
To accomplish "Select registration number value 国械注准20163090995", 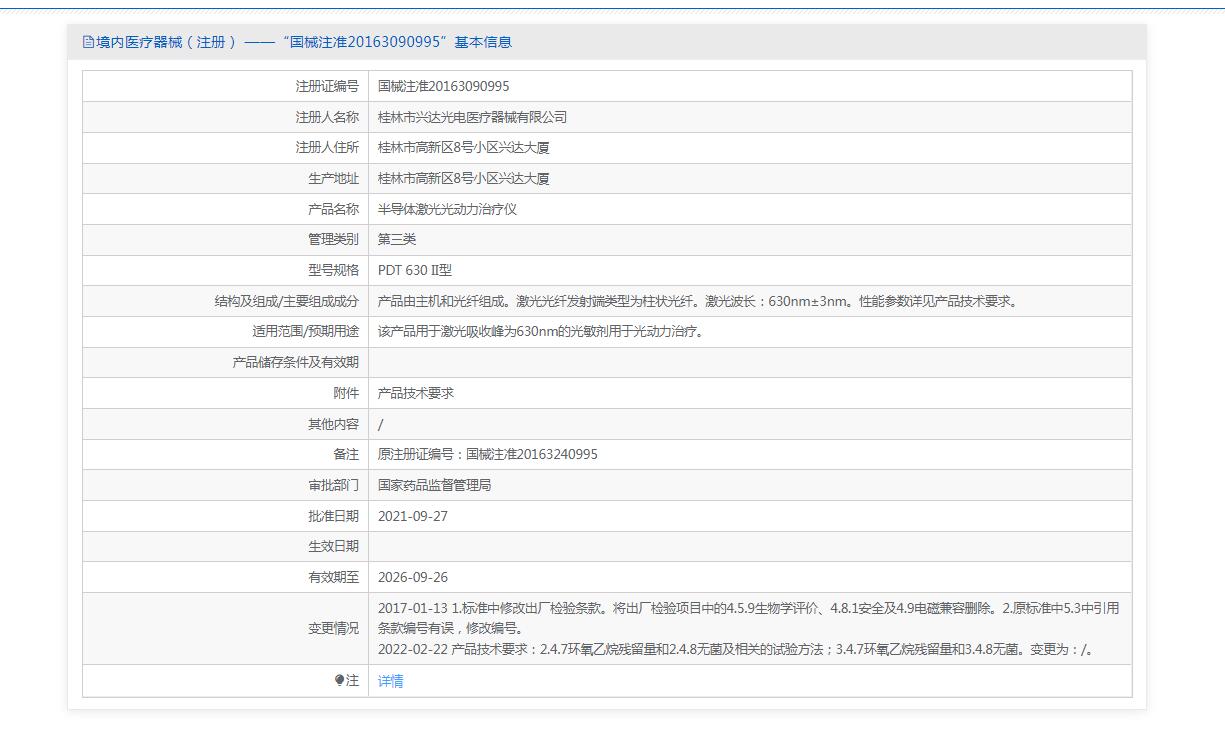I will click(x=443, y=86).
